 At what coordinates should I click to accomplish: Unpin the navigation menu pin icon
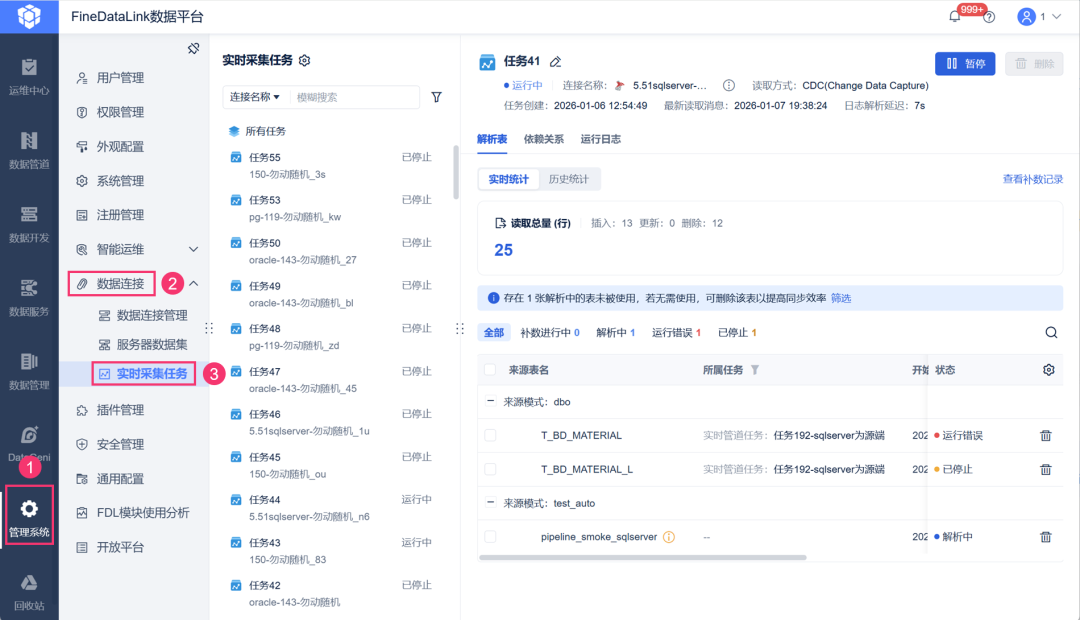pos(194,48)
